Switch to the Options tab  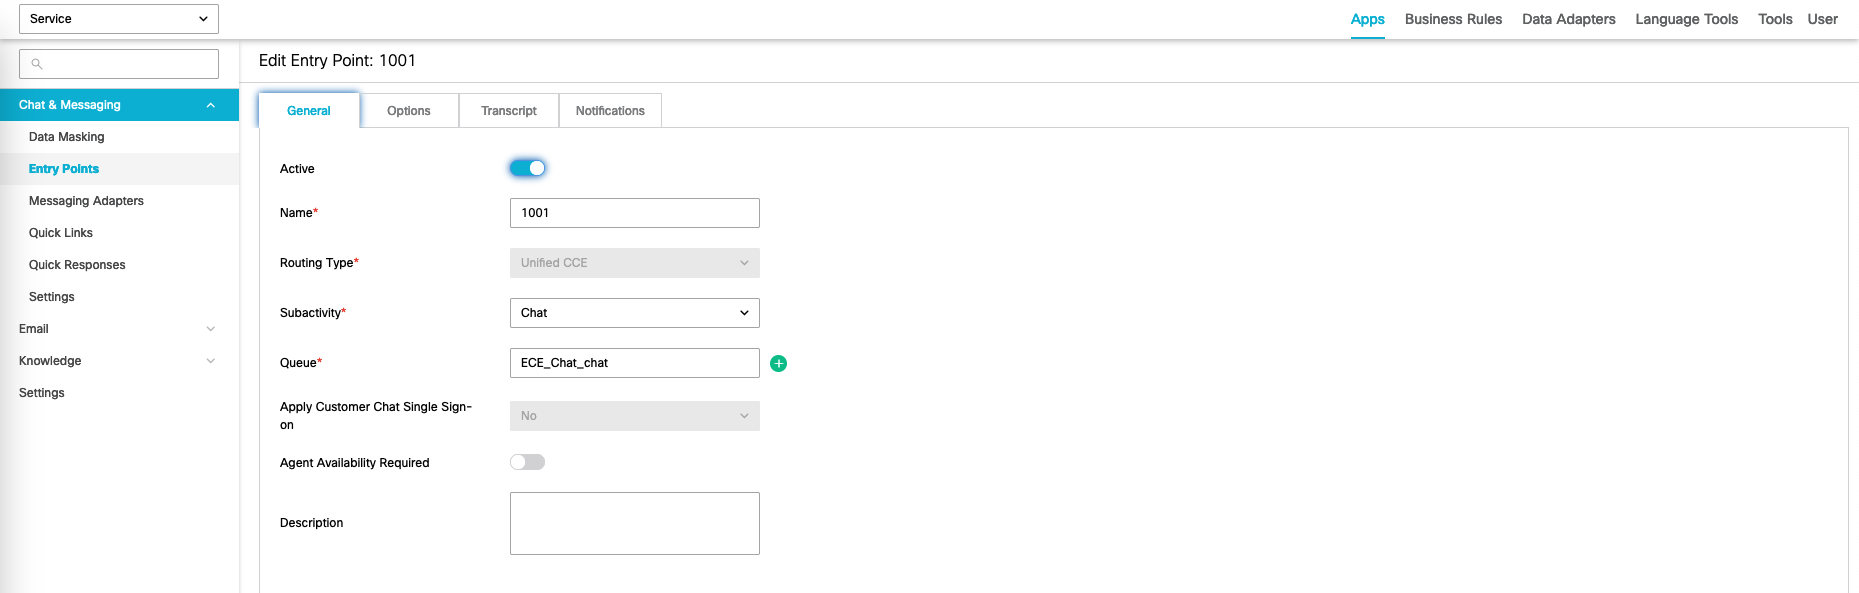point(408,111)
